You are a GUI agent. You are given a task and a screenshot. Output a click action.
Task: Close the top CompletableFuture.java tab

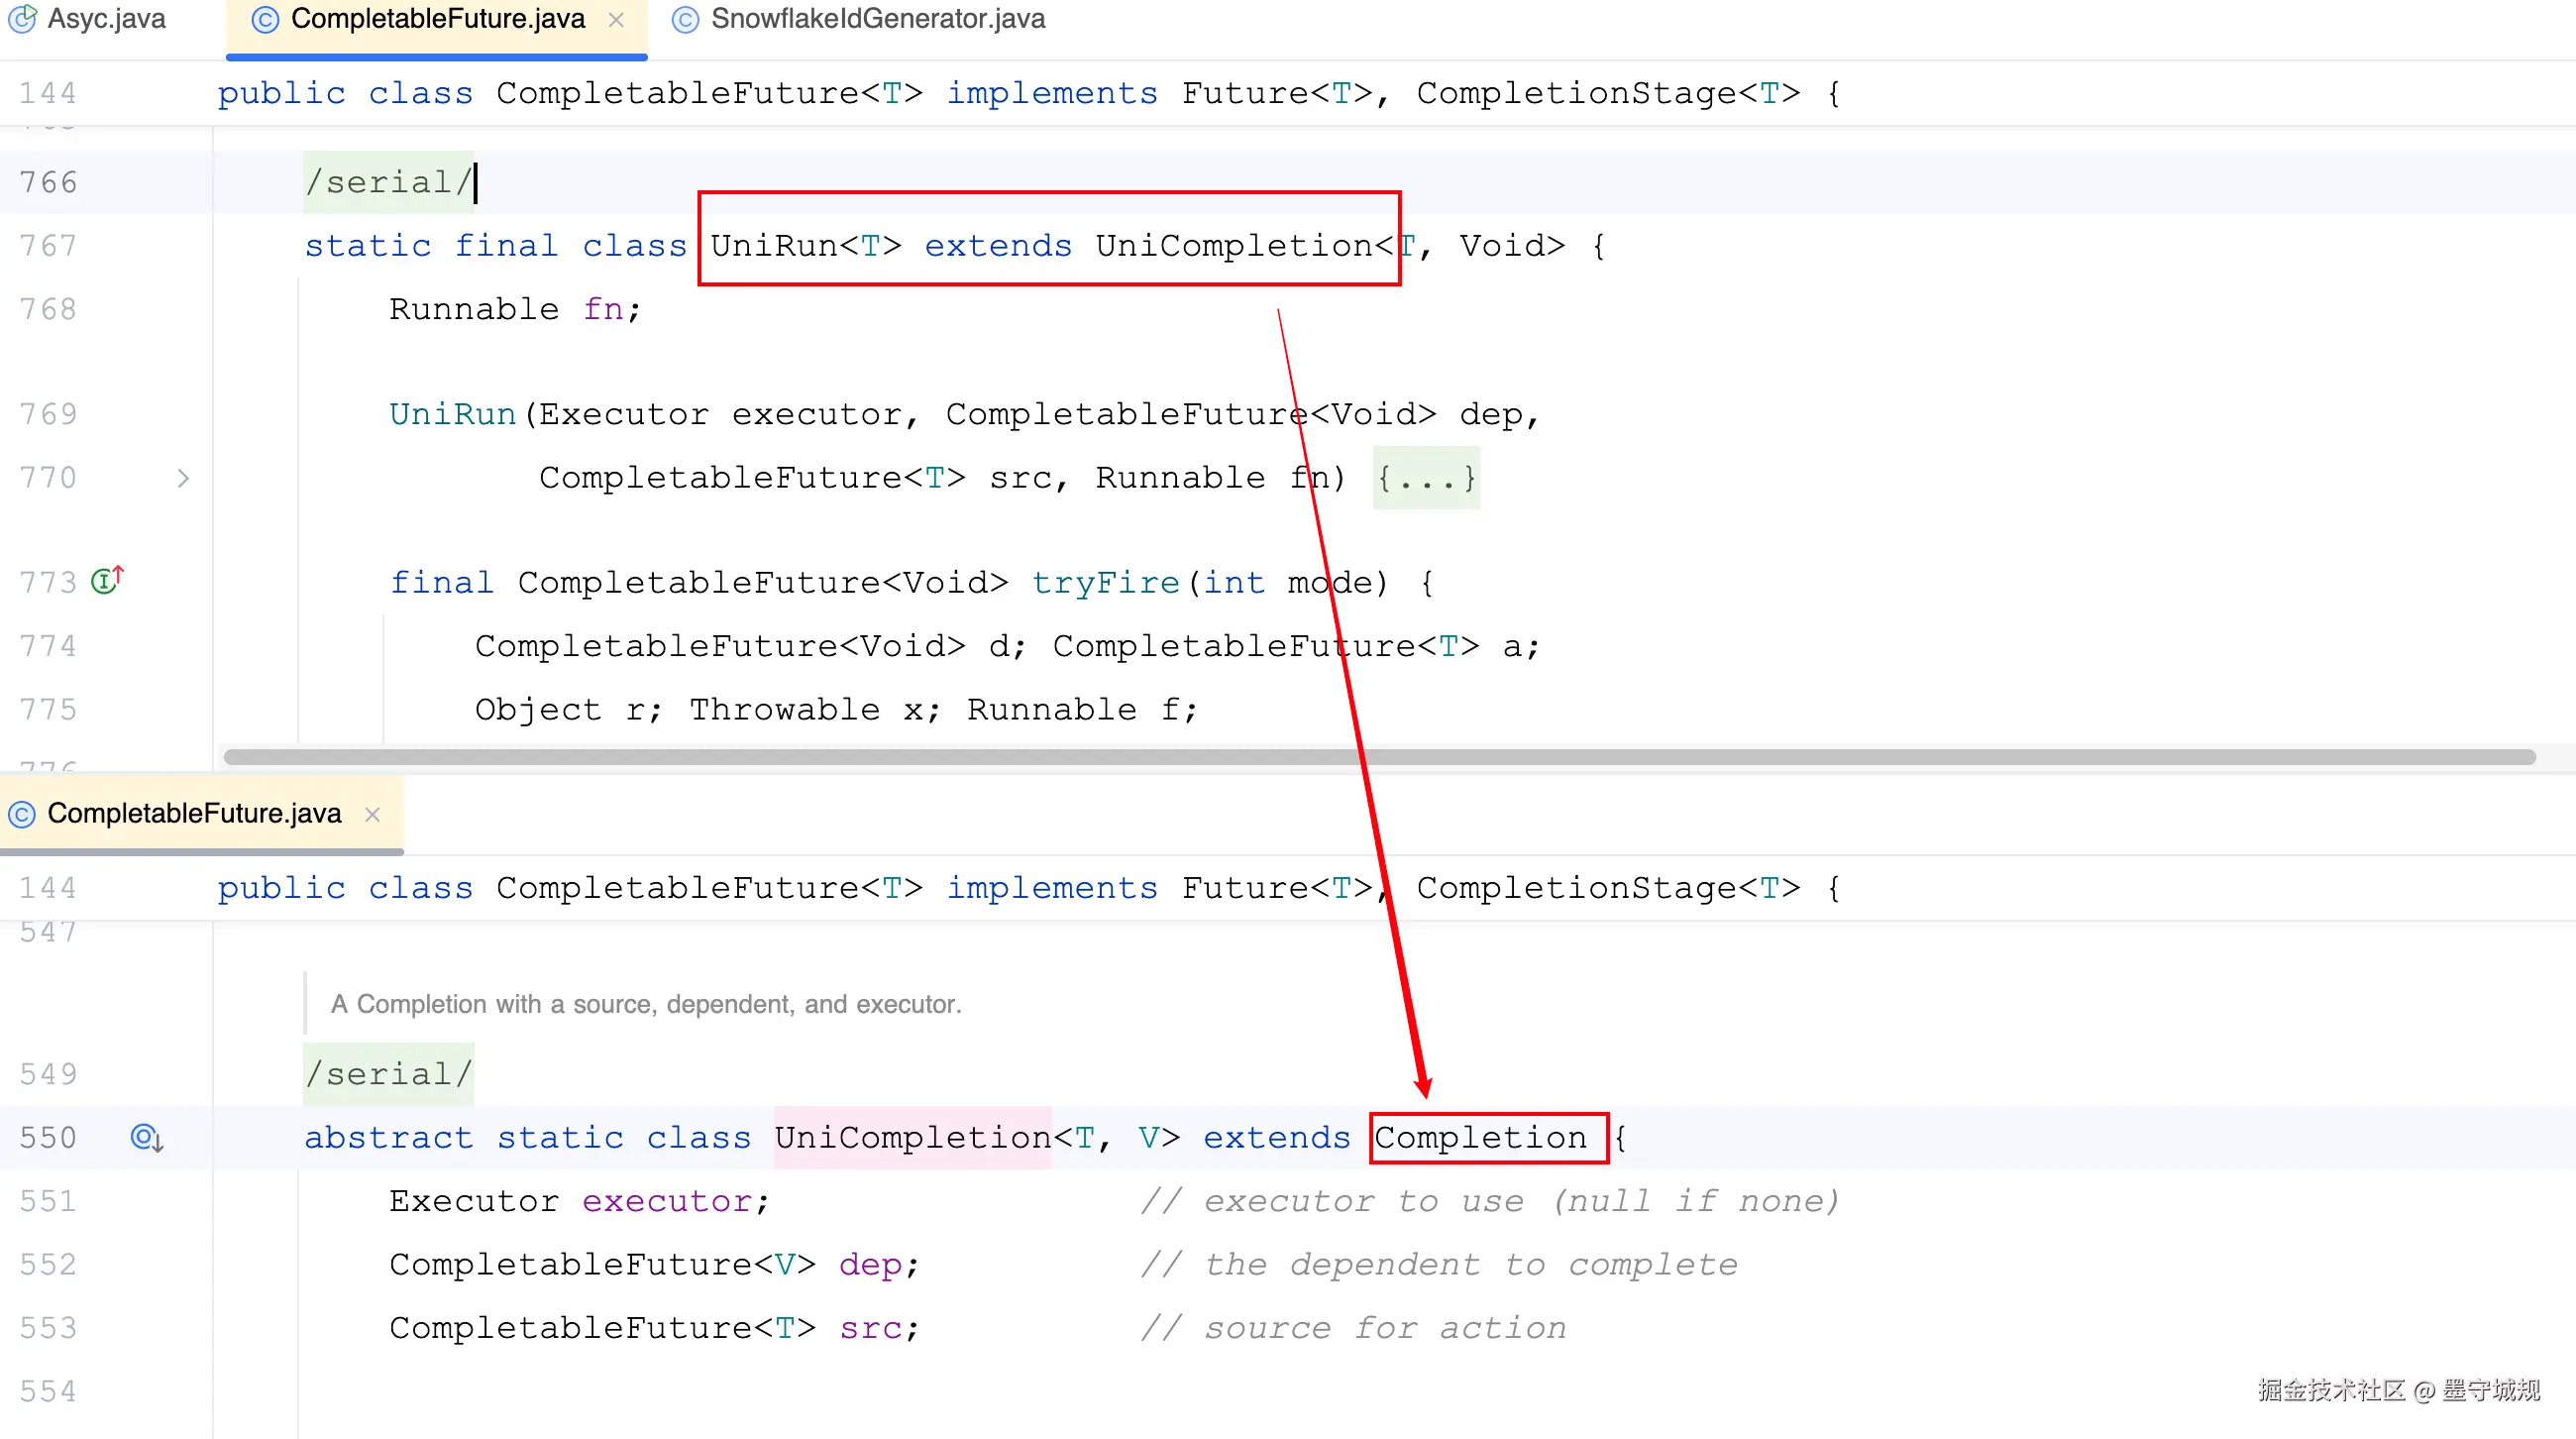(x=616, y=19)
